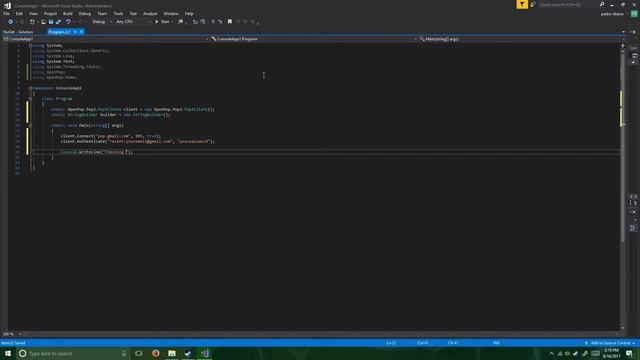The width and height of the screenshot is (640, 360).
Task: Open the Windows action center icon
Action: coord(629,353)
